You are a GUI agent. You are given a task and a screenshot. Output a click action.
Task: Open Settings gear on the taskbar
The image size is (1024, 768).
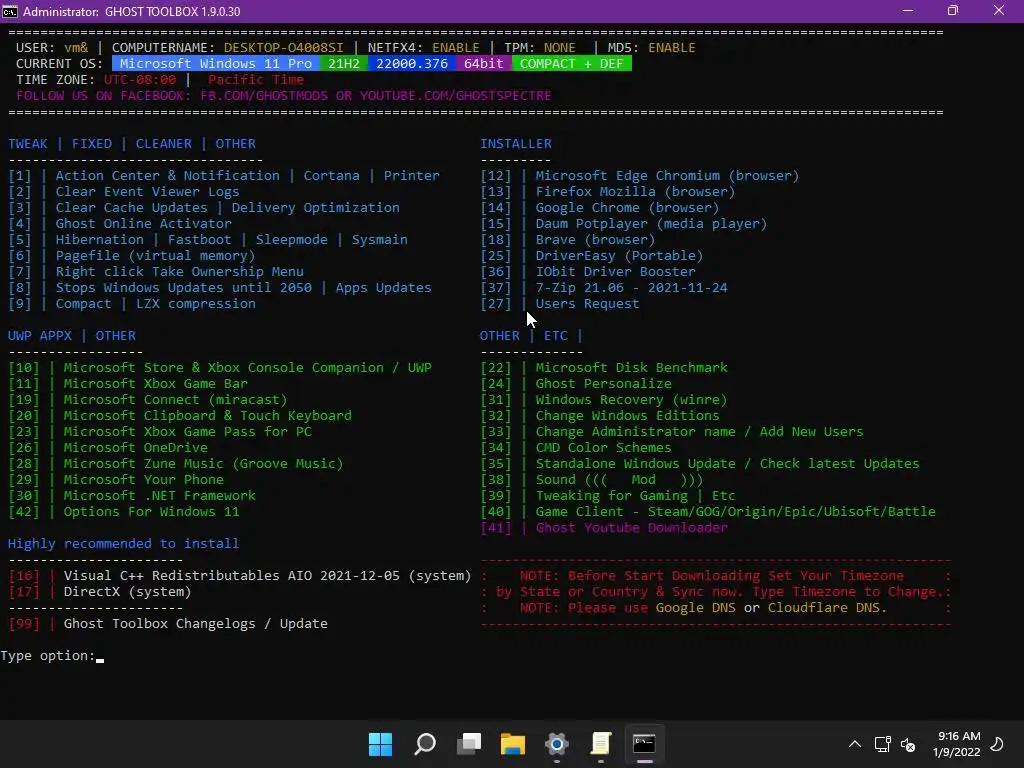click(x=556, y=744)
